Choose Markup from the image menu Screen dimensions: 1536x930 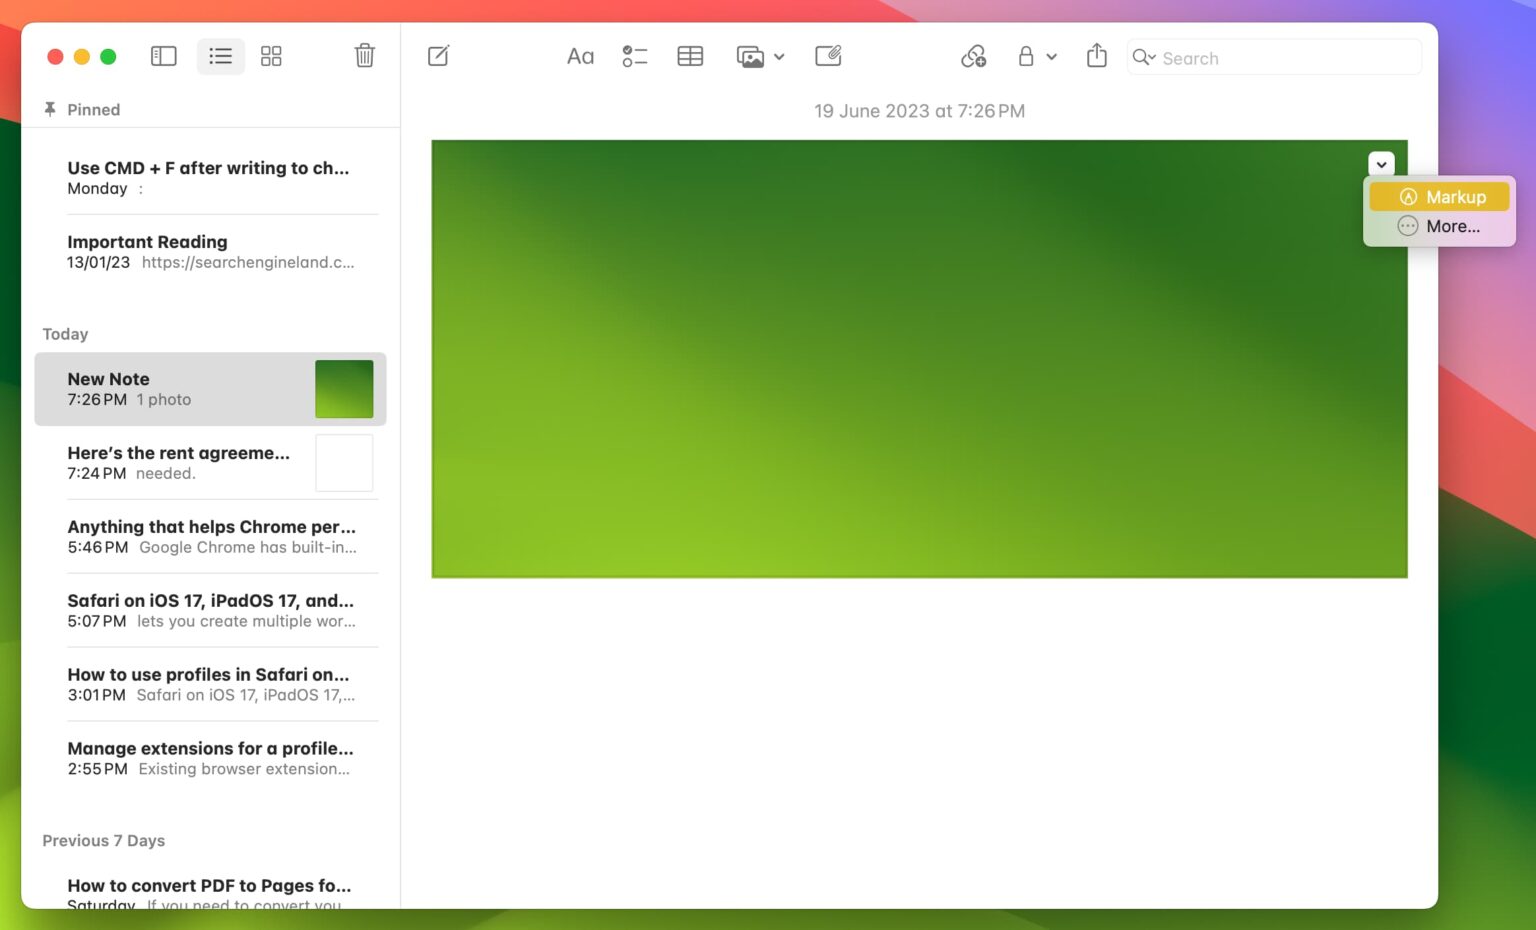tap(1439, 197)
